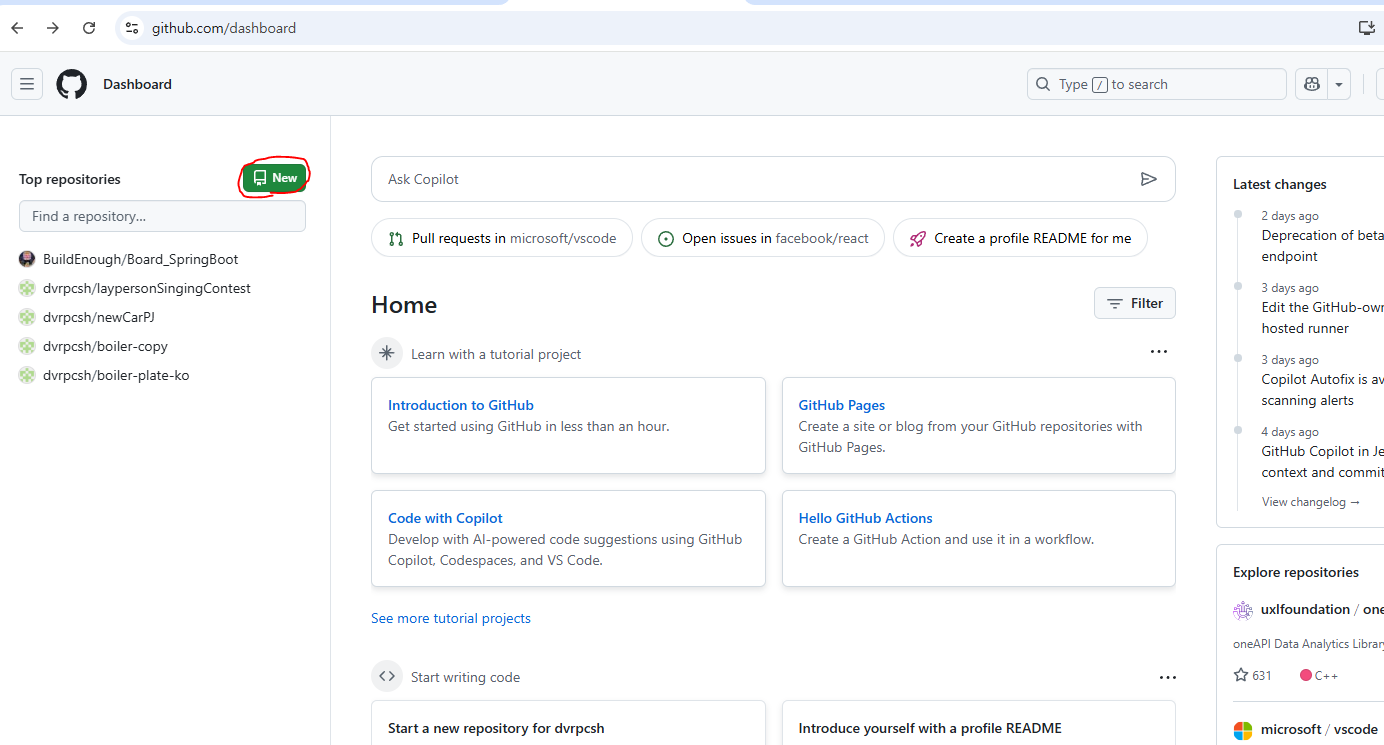Click the install app icon in address bar

pyautogui.click(x=1367, y=28)
